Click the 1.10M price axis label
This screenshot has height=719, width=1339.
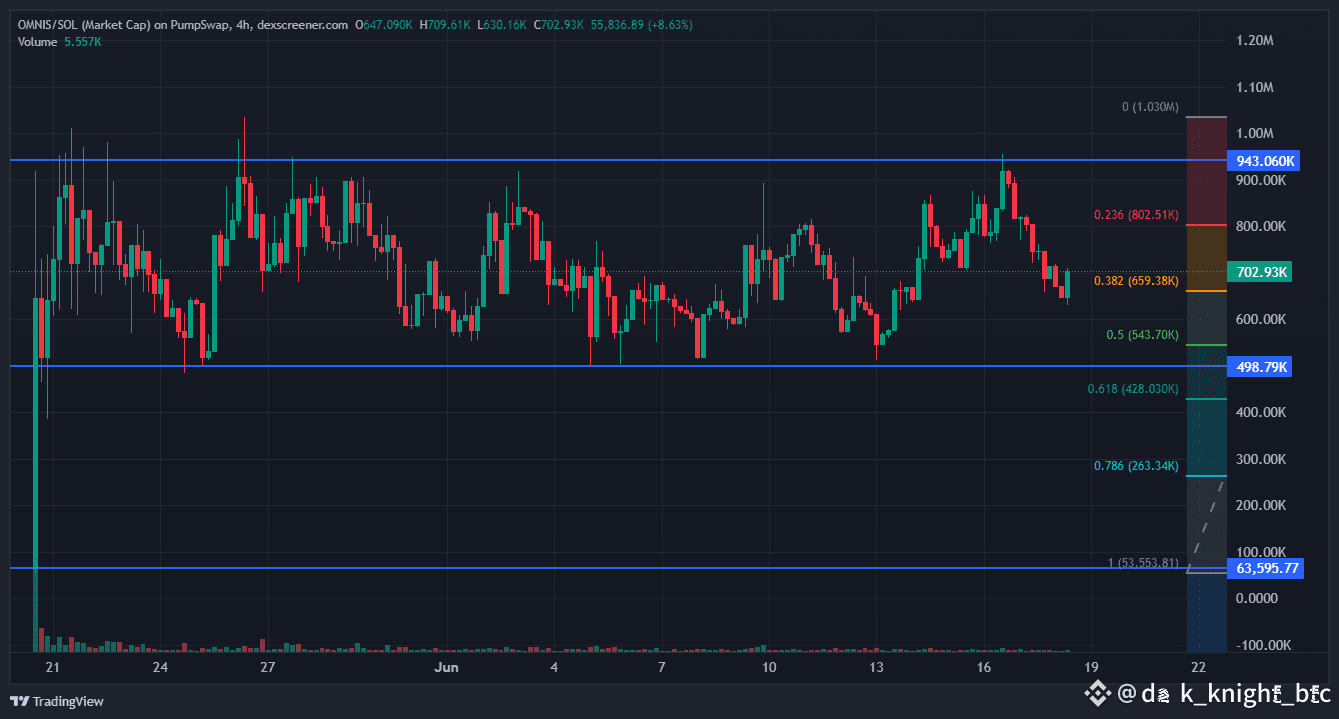1254,88
